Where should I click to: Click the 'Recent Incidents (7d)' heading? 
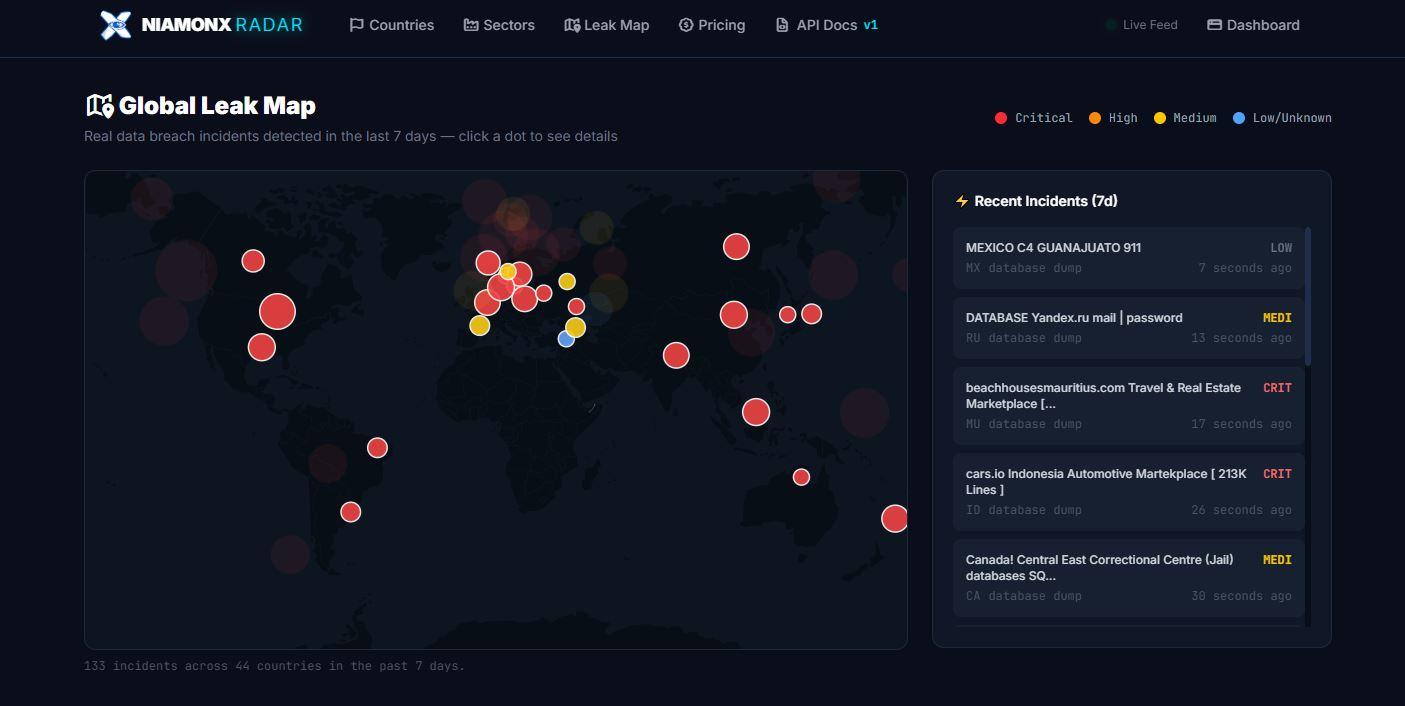(1046, 201)
